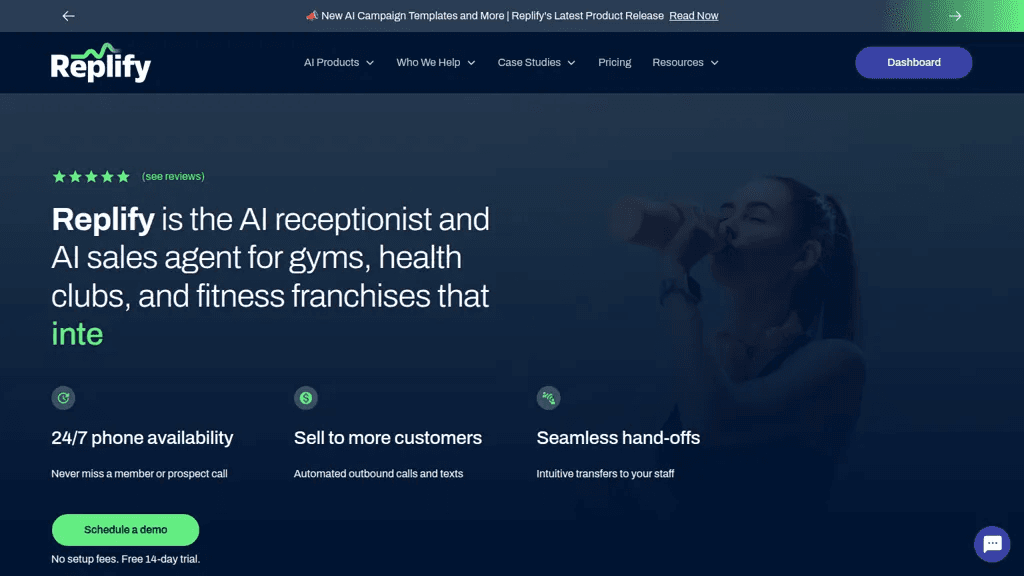Image resolution: width=1024 pixels, height=576 pixels.
Task: Expand the Case Studies chevron
Action: tap(571, 63)
